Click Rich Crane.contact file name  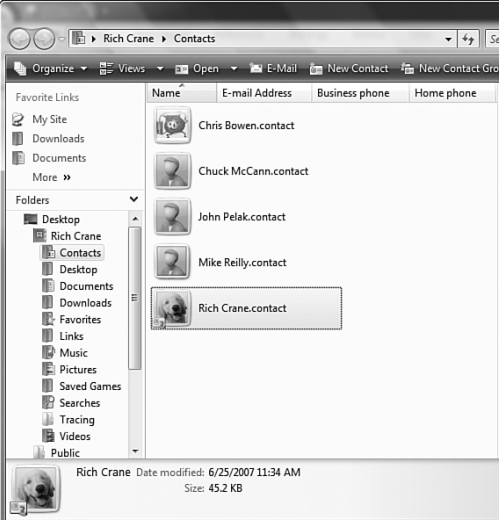tap(242, 308)
